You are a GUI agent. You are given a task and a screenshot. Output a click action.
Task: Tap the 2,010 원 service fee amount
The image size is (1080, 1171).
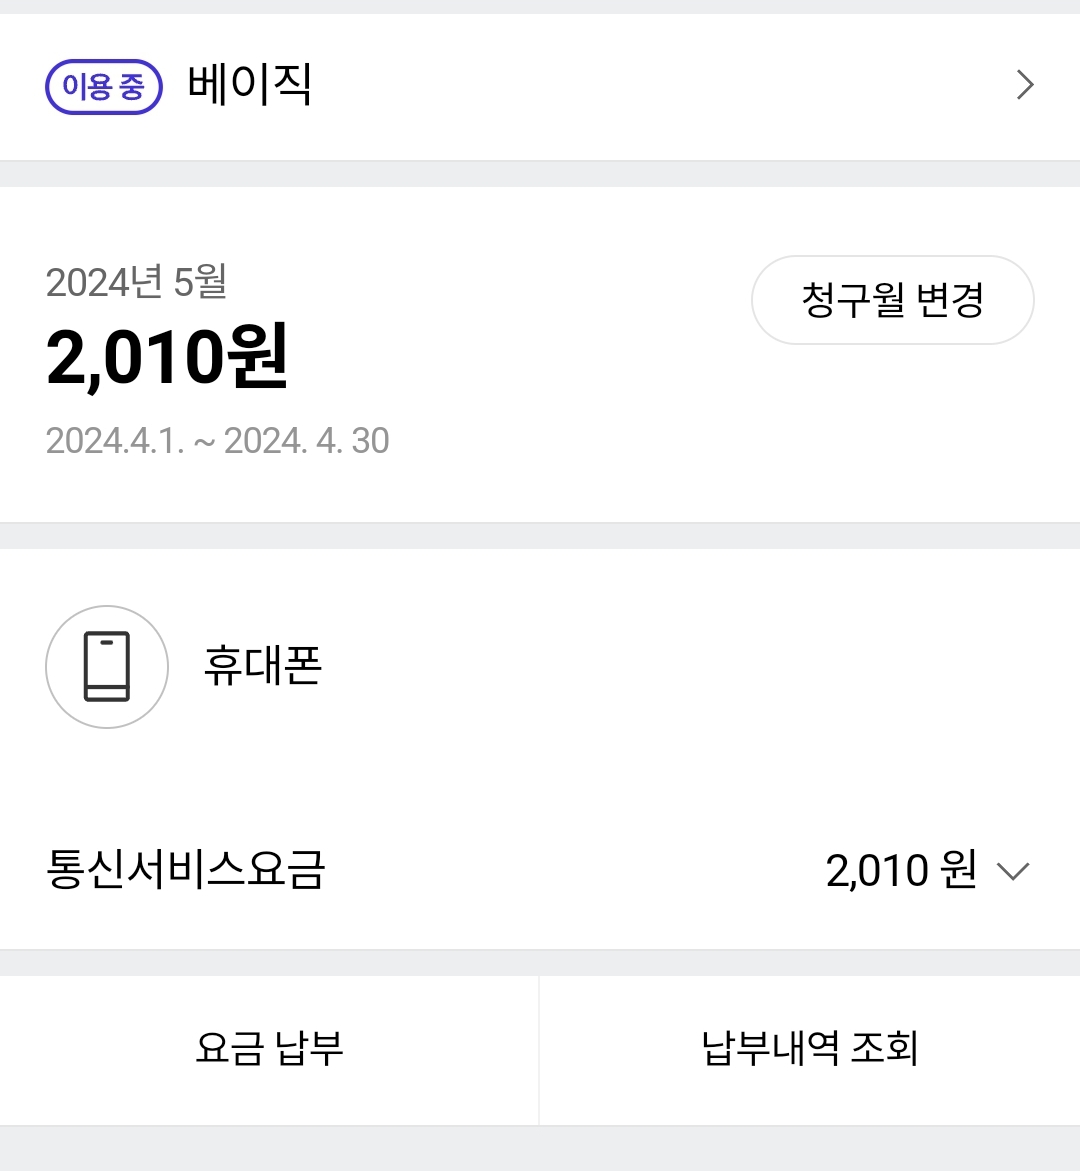coord(900,871)
